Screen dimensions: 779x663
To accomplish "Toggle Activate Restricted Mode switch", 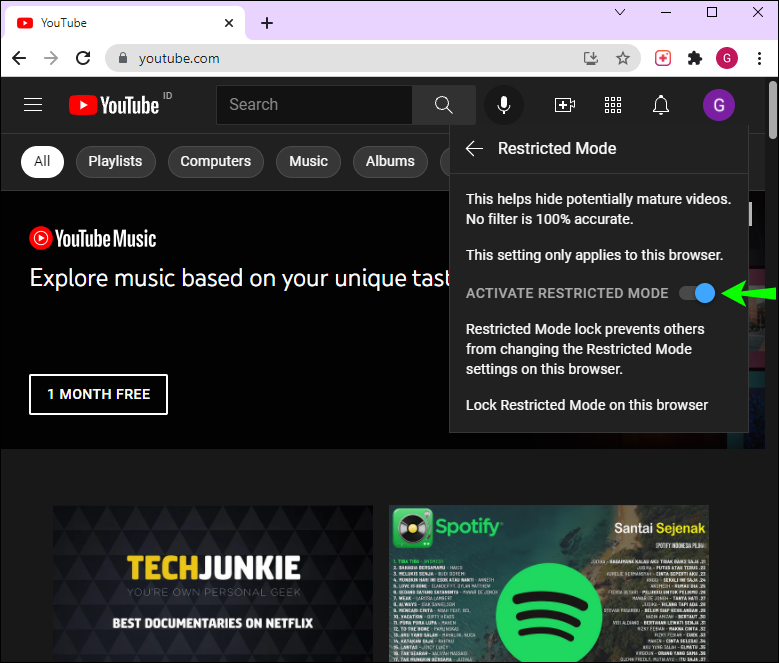I will (x=697, y=293).
